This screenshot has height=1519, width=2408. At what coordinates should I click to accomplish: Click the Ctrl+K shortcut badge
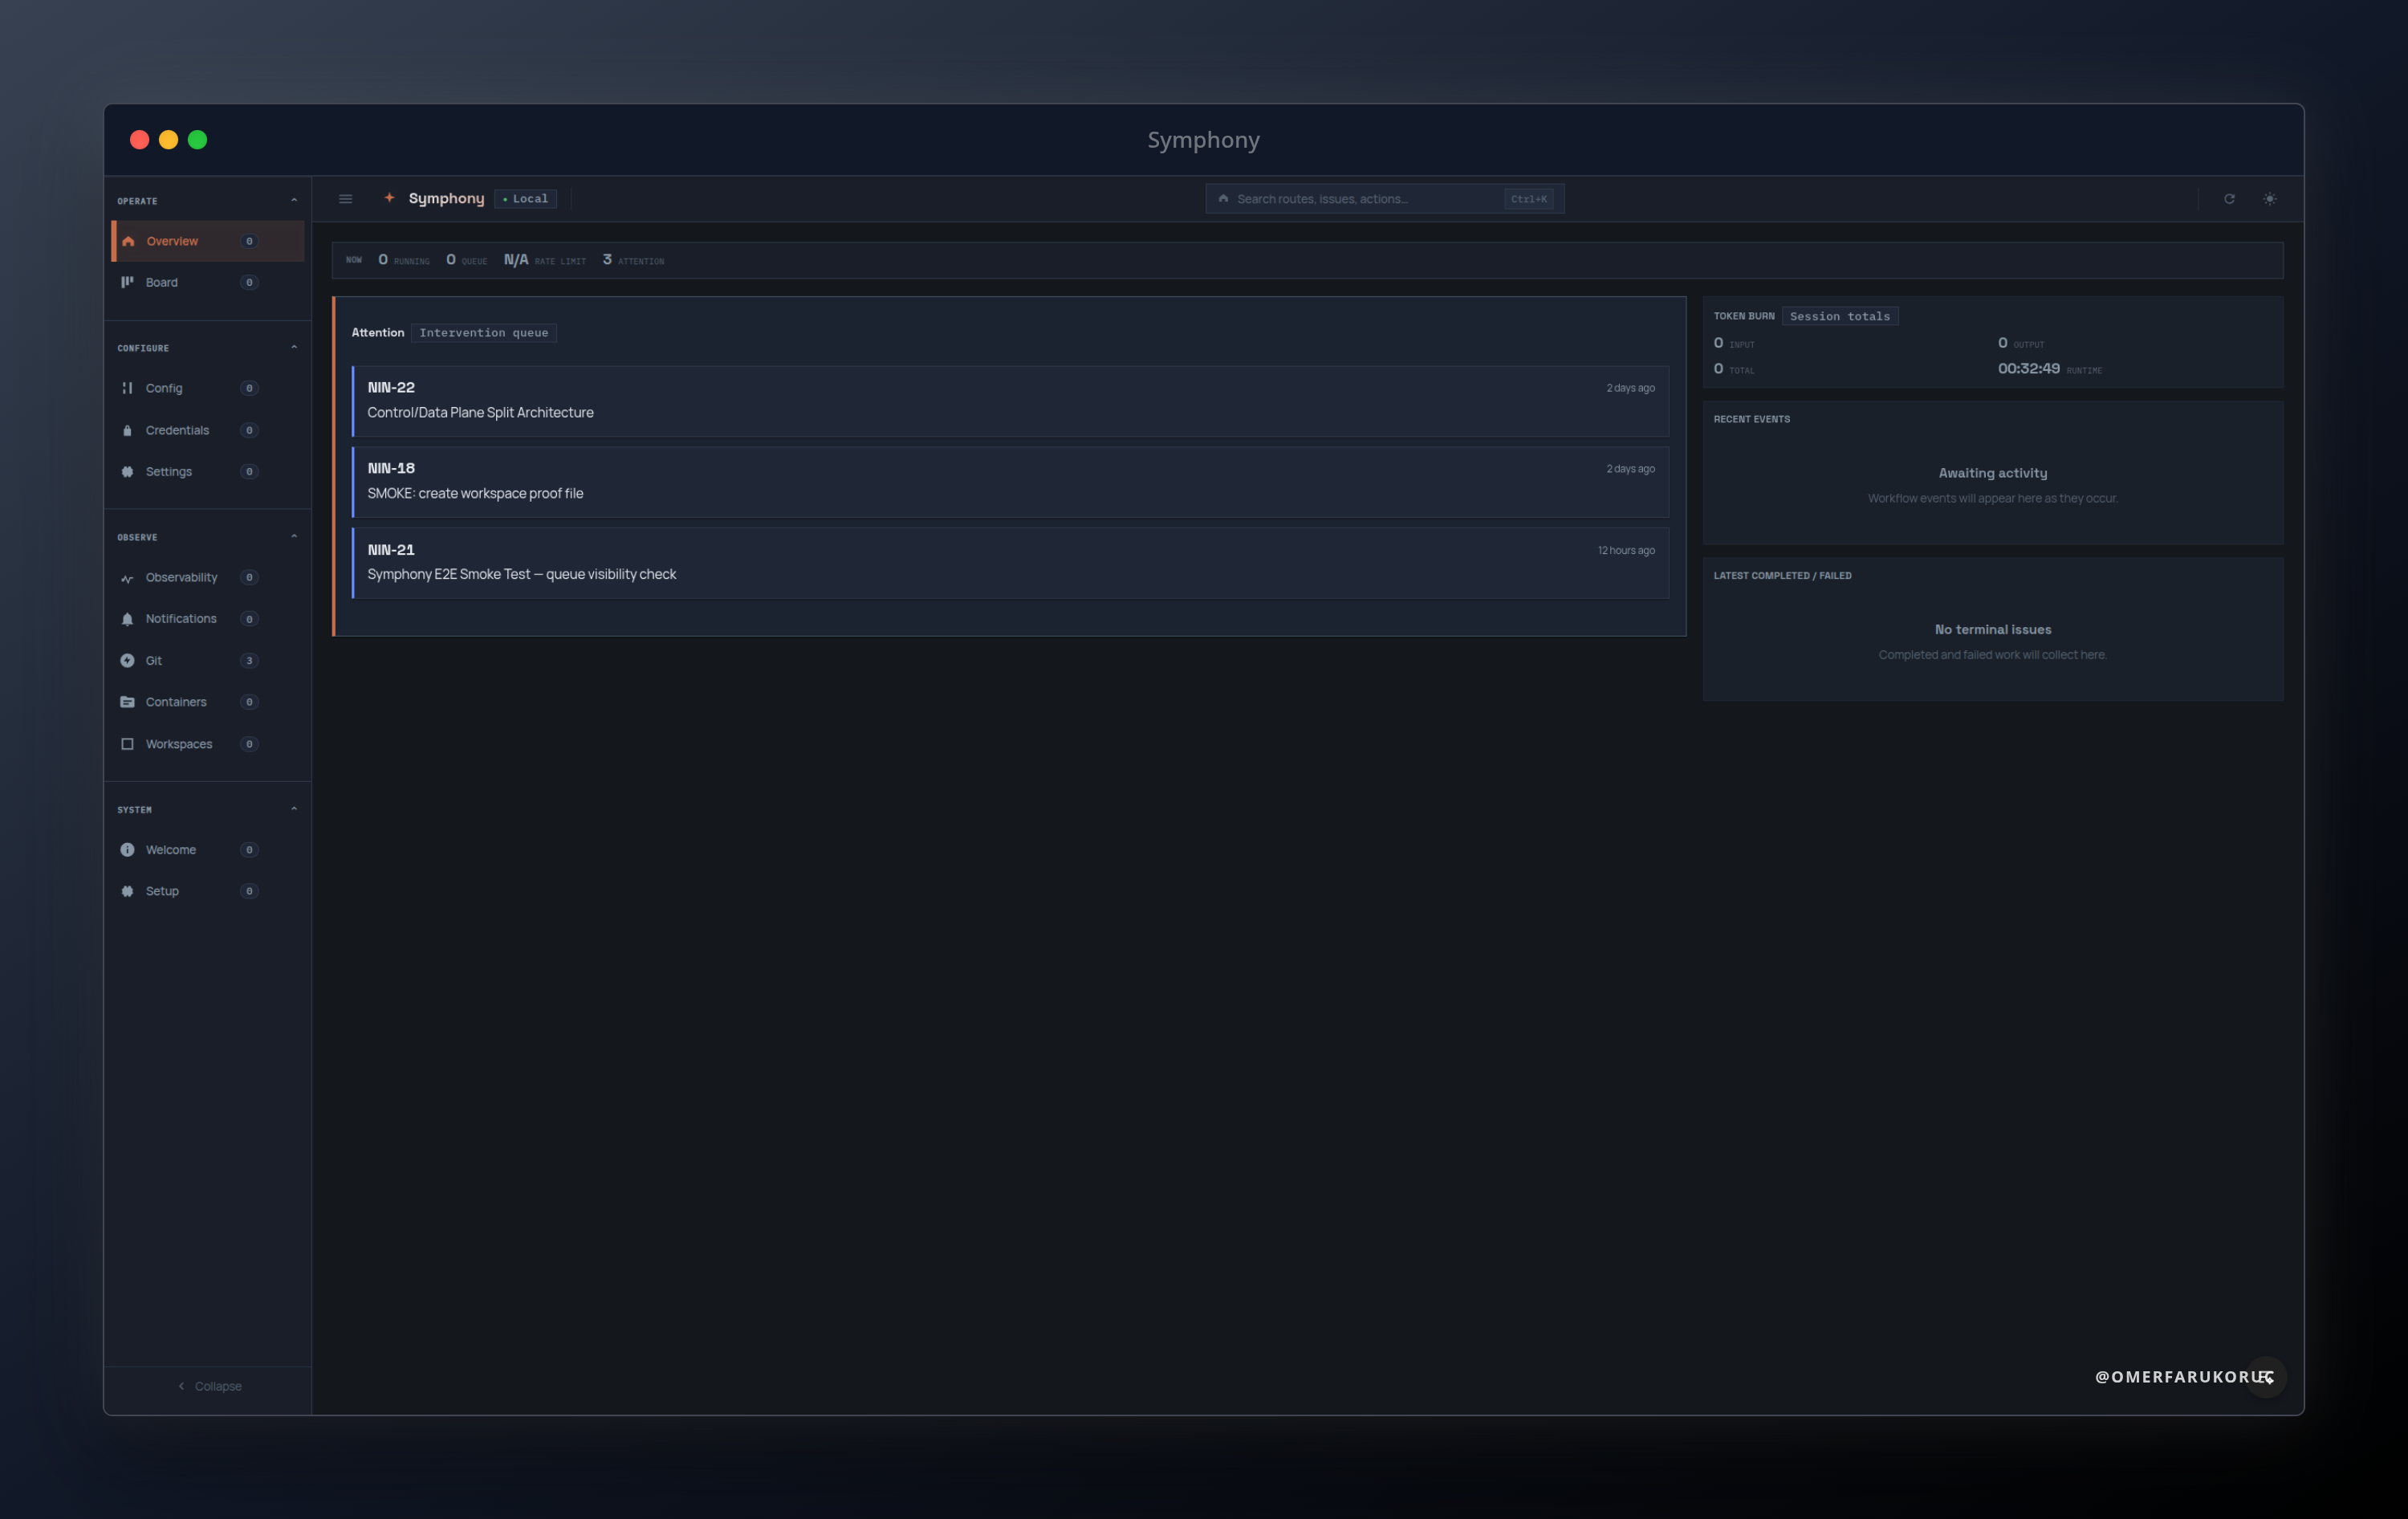click(x=1529, y=199)
